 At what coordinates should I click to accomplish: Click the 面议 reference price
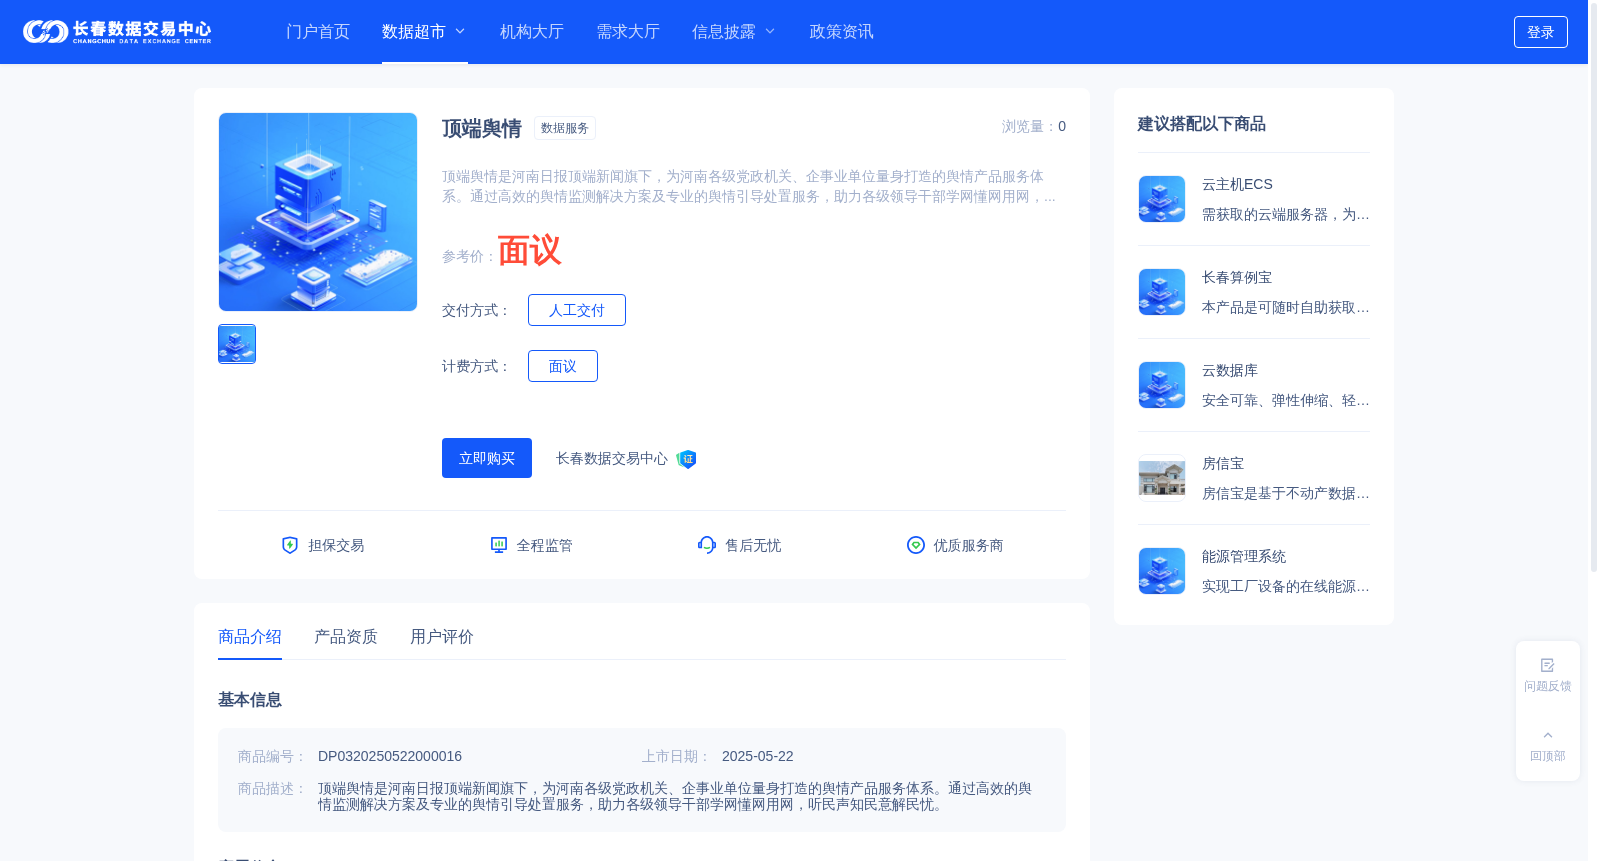(x=530, y=250)
